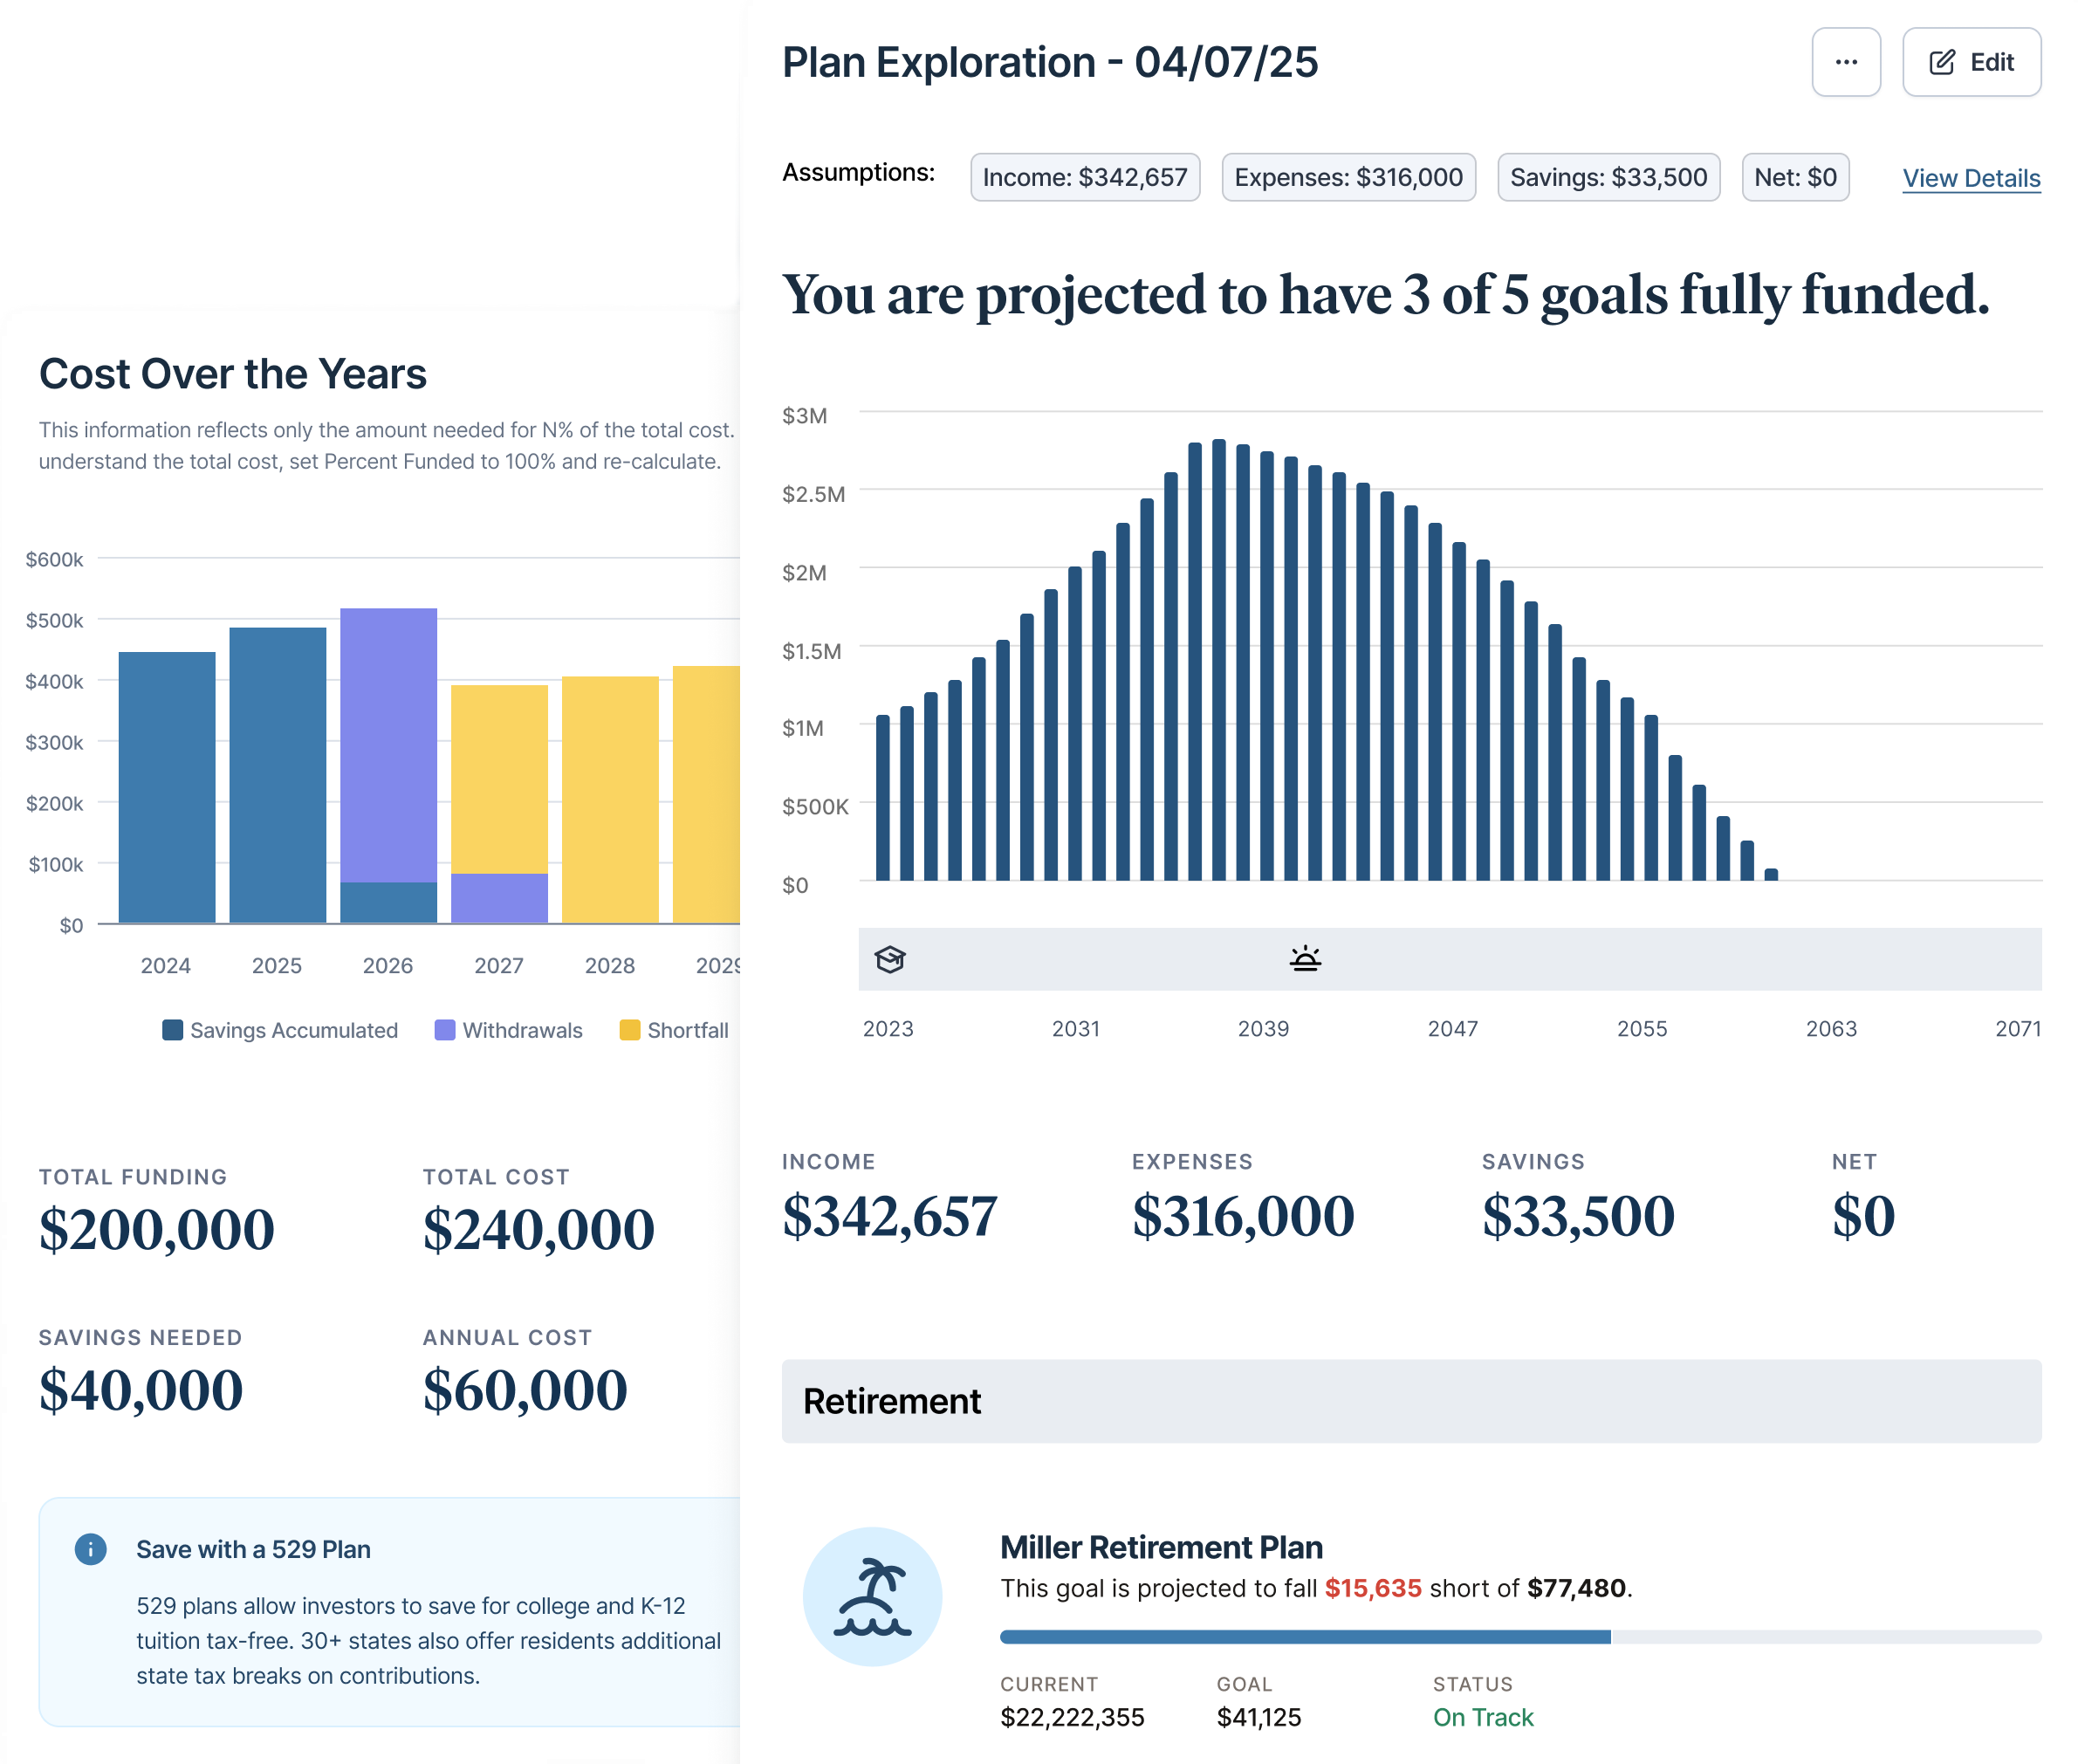Click the 2024 savings accumulated bar
This screenshot has height=1764, width=2078.
(x=167, y=787)
